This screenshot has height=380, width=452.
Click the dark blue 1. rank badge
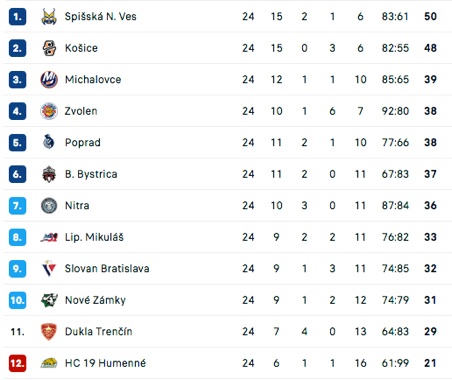coord(17,17)
